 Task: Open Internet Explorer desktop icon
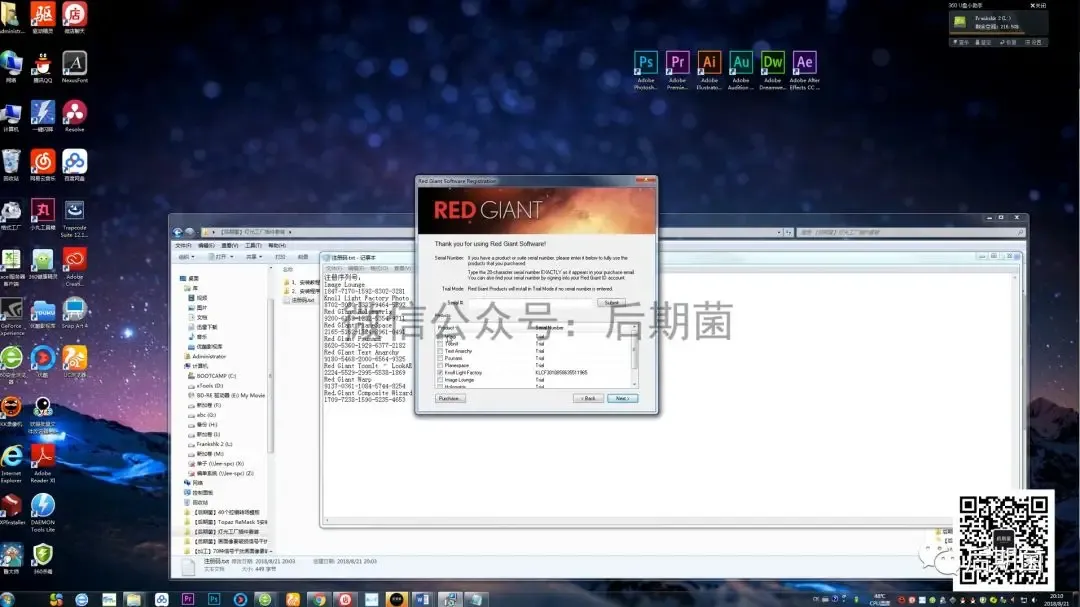click(x=11, y=464)
